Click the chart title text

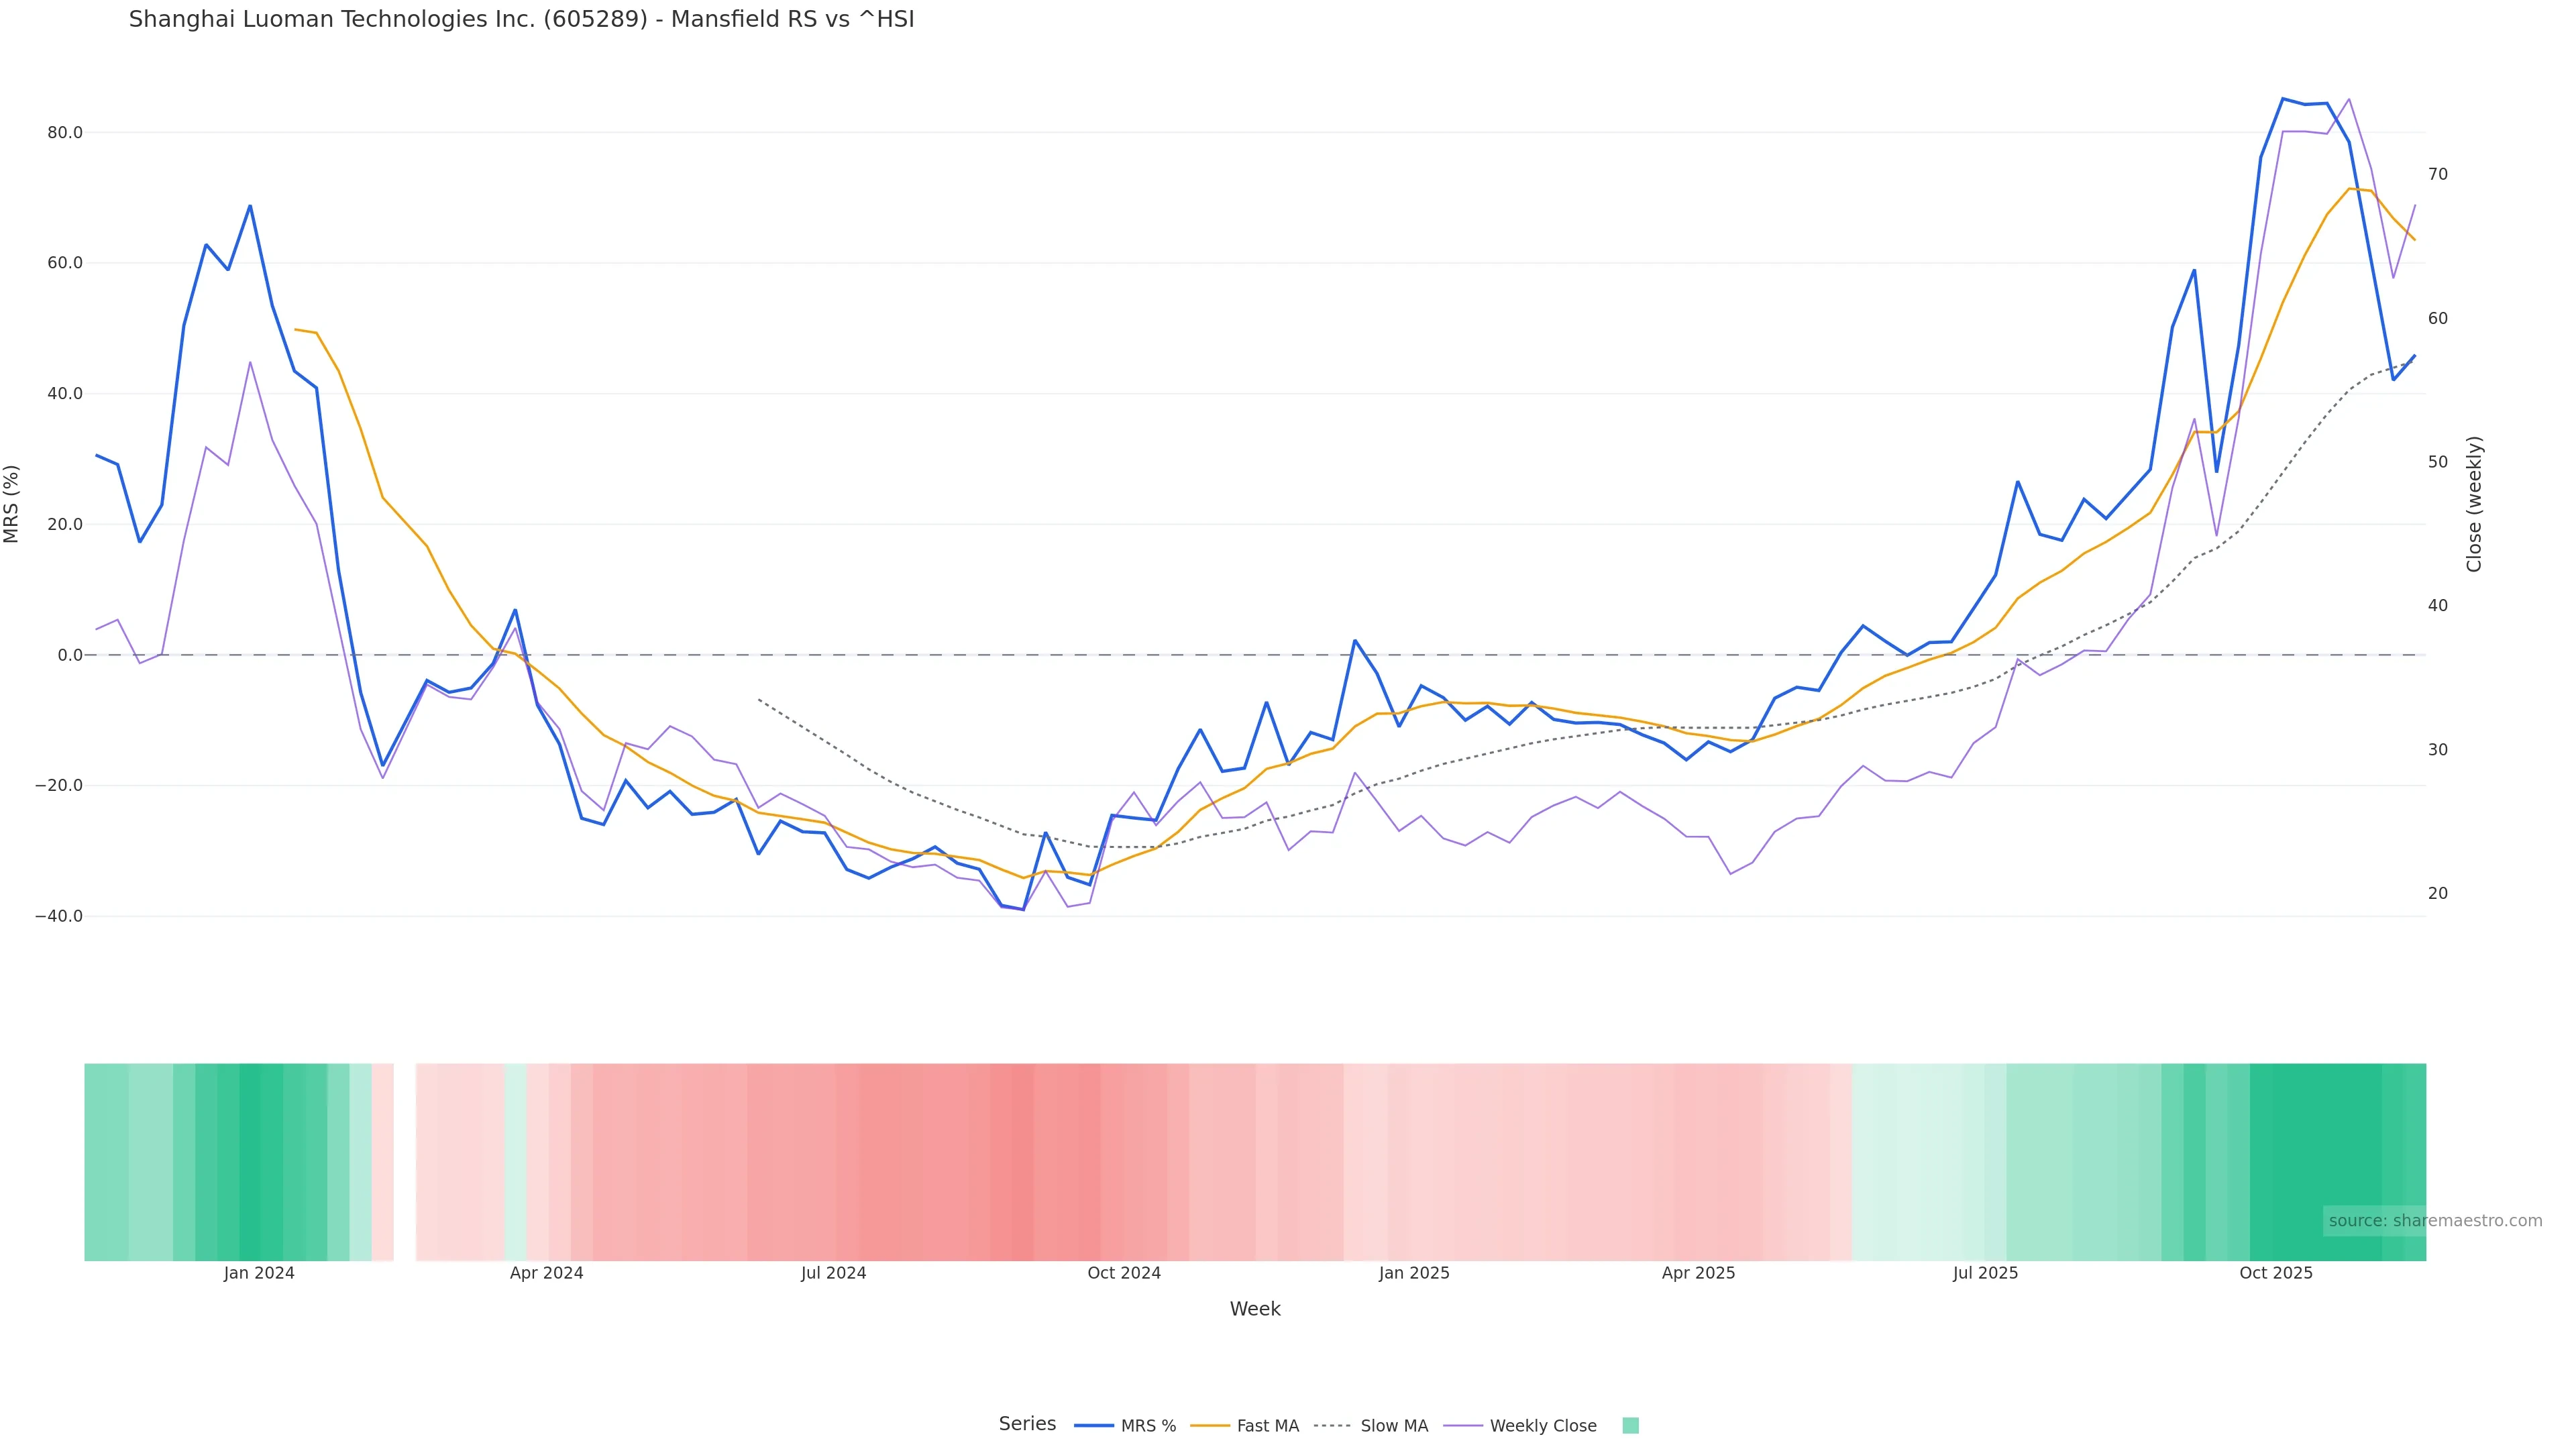click(521, 19)
